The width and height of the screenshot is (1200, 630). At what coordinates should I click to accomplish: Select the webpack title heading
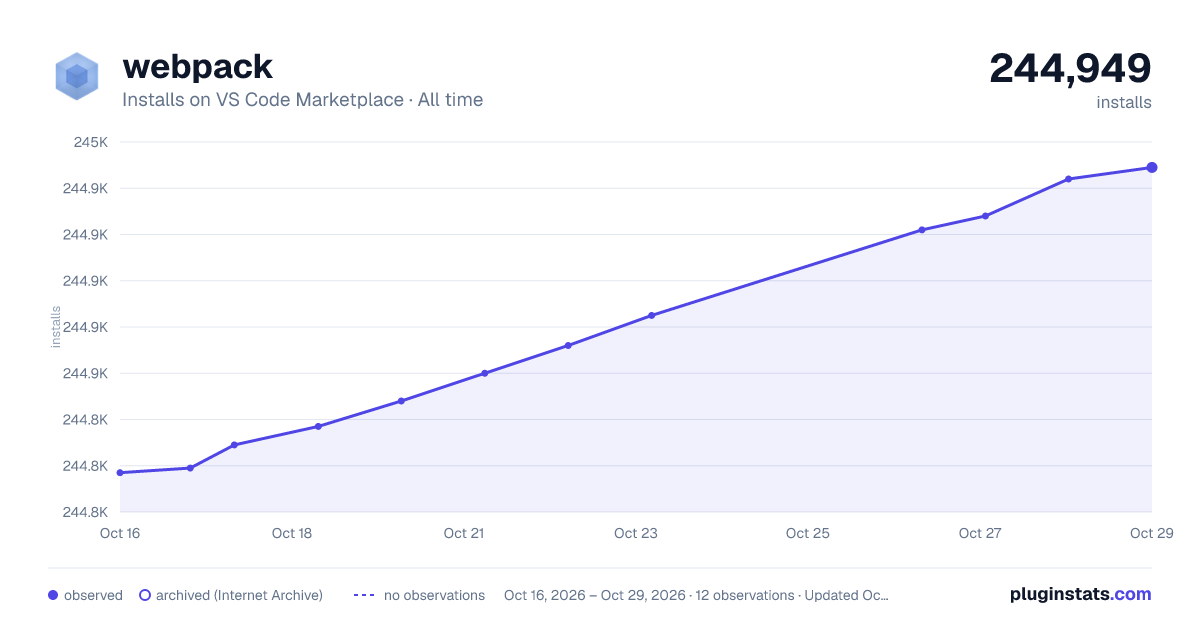coord(197,66)
